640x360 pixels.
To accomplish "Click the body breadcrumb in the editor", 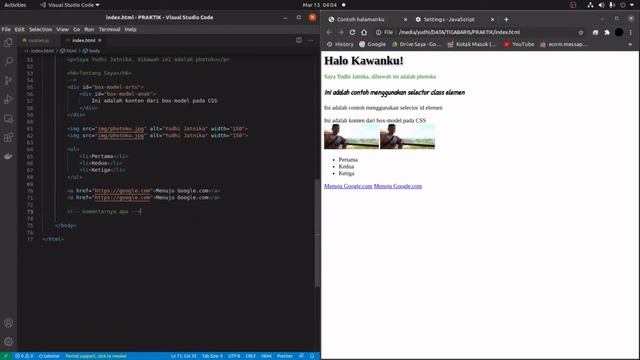I will (91, 51).
